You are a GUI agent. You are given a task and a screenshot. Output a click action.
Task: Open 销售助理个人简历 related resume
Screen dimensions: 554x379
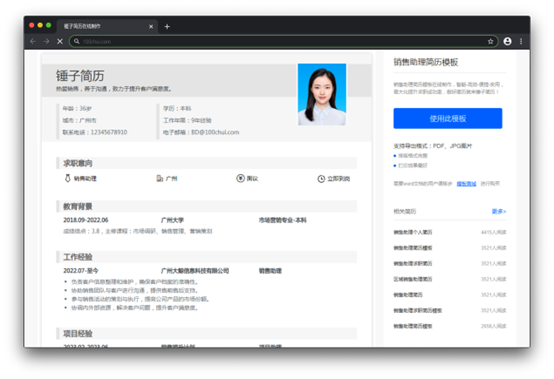point(413,232)
